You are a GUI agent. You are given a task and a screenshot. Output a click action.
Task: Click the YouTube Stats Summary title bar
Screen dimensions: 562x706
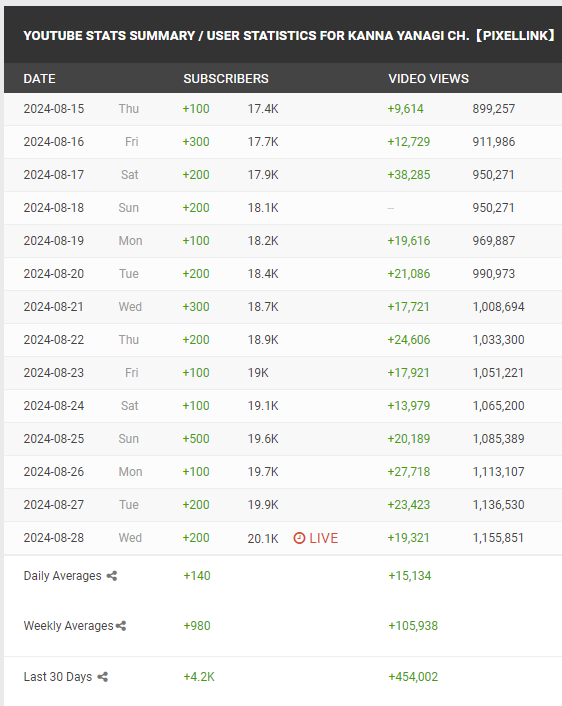coord(283,35)
